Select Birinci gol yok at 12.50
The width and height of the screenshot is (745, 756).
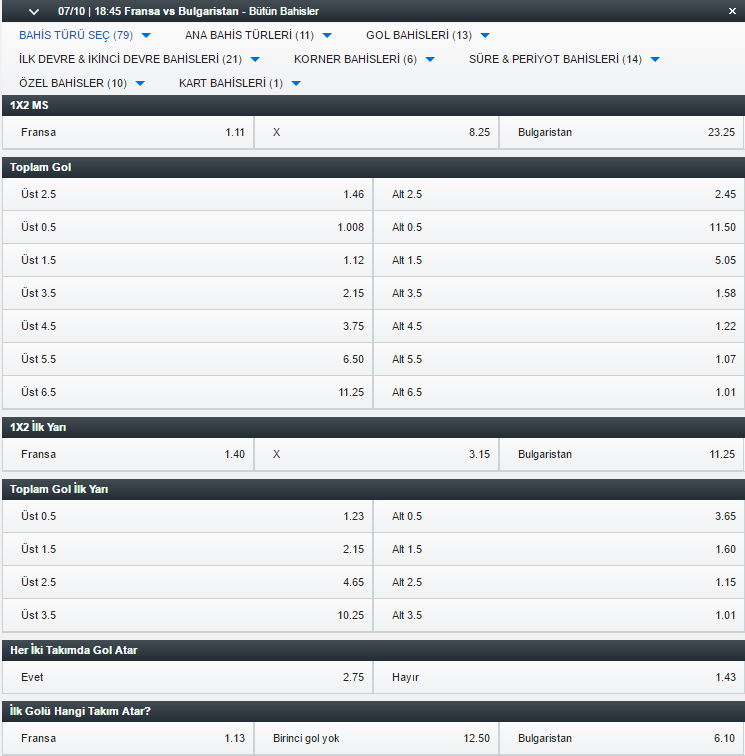376,738
